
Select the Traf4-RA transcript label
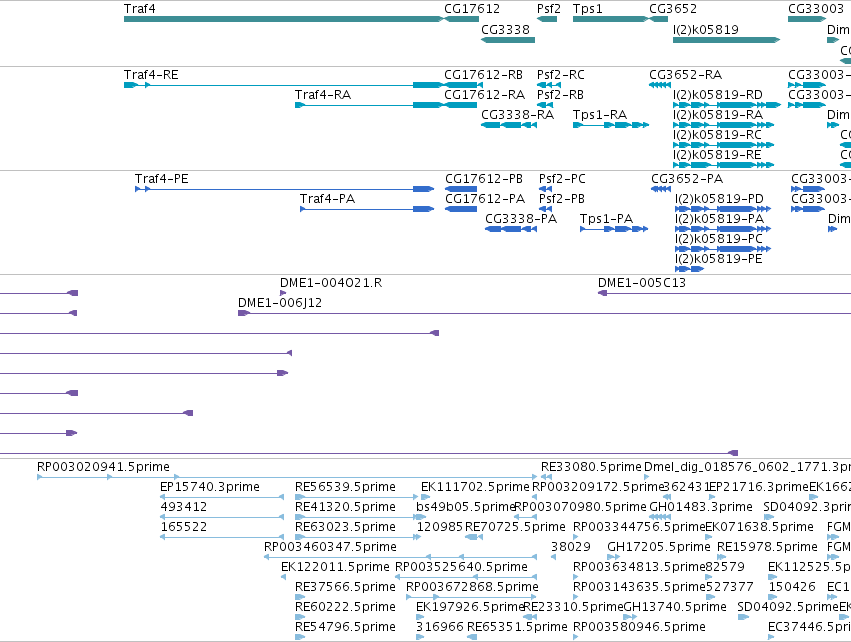tap(323, 94)
